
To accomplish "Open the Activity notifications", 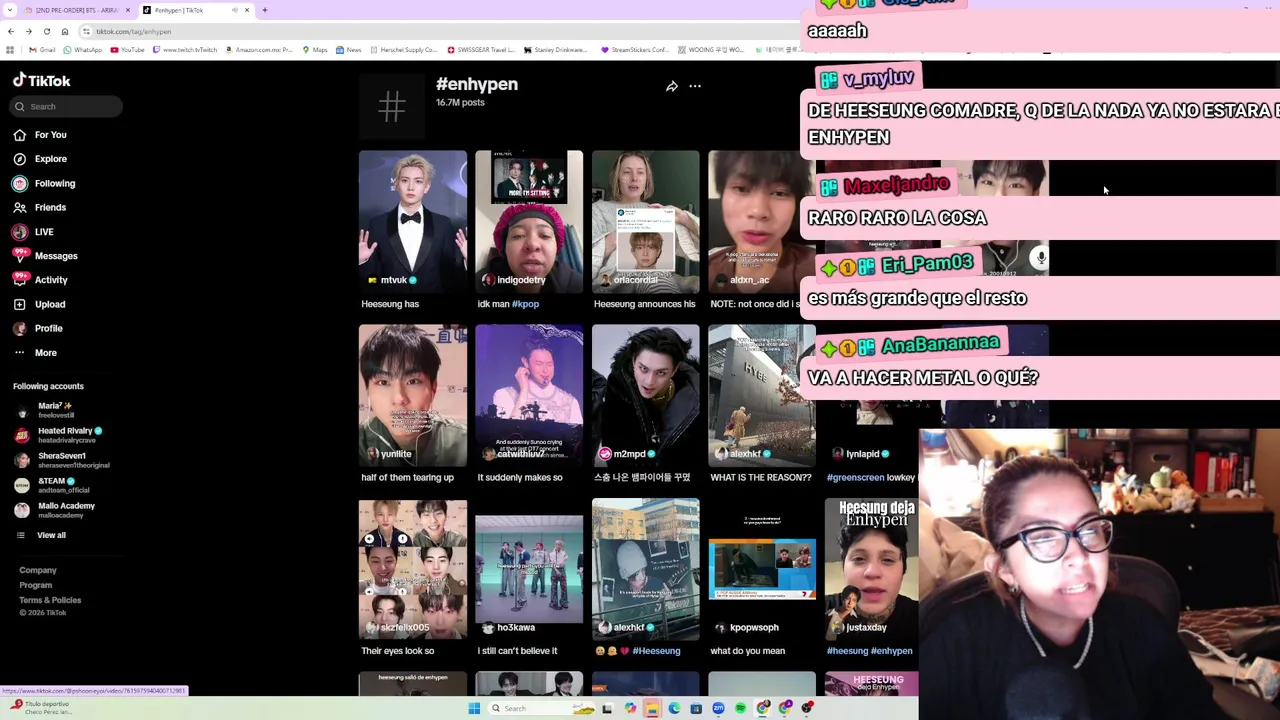I will (x=41, y=280).
